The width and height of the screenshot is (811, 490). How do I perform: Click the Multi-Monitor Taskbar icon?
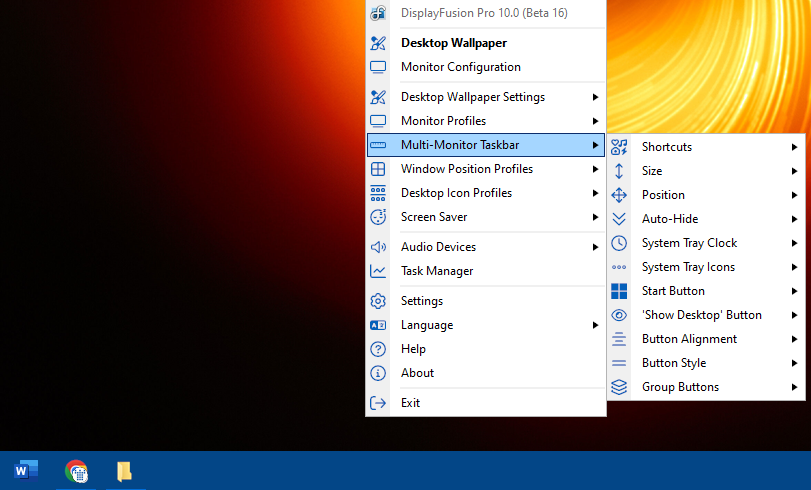(x=378, y=145)
